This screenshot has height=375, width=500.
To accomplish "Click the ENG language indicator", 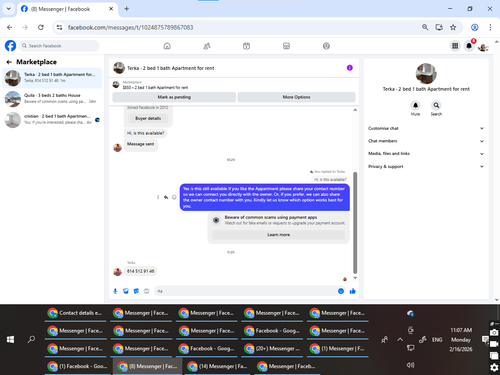I will point(437,340).
